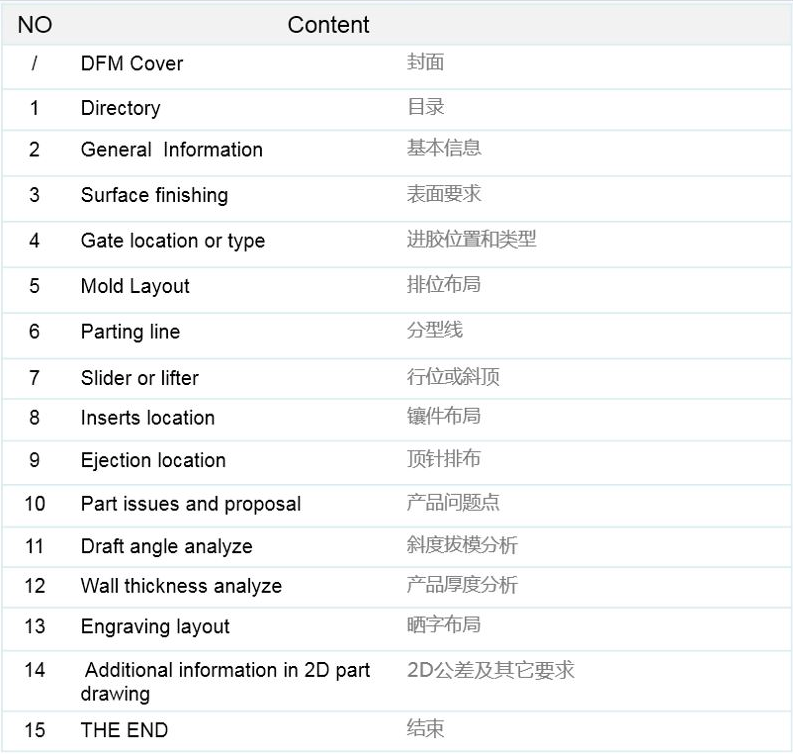Click the 'DFM Cover' entry
This screenshot has width=793, height=754.
(132, 64)
